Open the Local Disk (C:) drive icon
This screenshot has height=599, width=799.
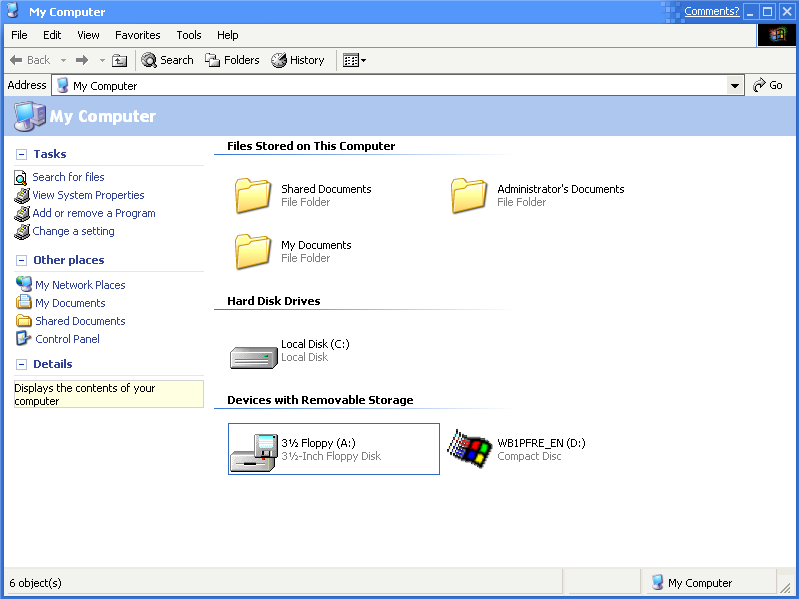(x=253, y=355)
